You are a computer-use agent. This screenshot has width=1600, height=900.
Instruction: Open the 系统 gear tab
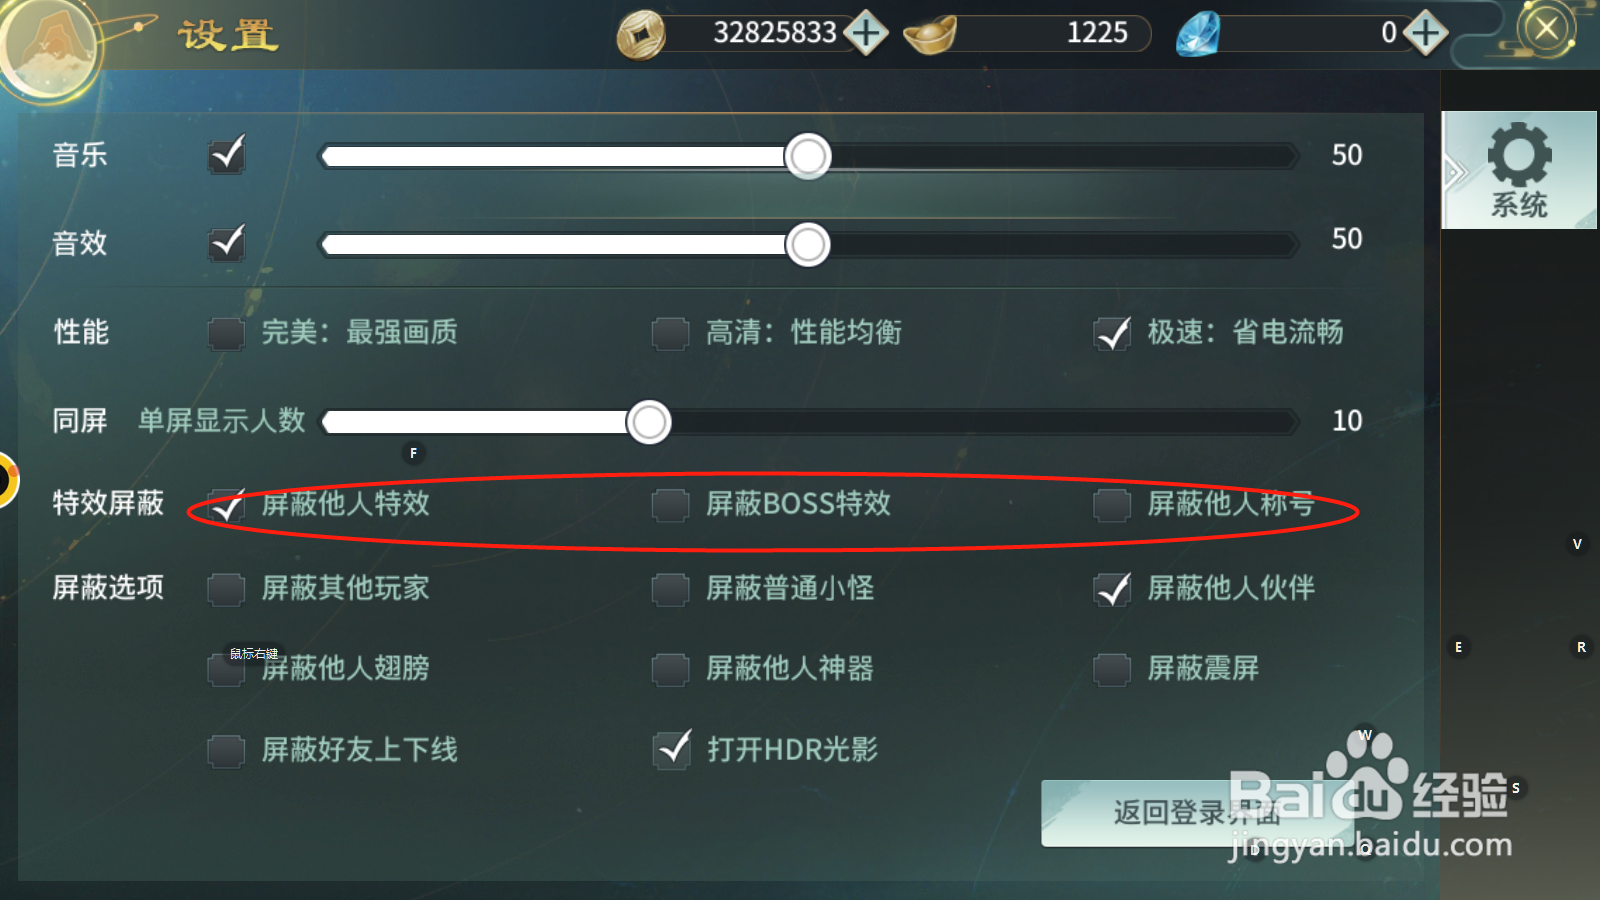[1519, 170]
